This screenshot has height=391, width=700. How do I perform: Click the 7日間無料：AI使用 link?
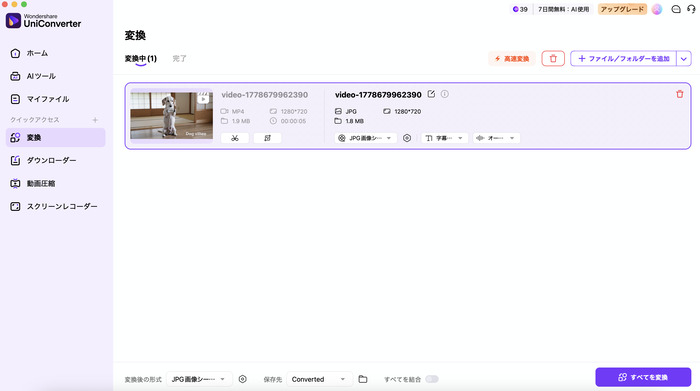click(563, 9)
